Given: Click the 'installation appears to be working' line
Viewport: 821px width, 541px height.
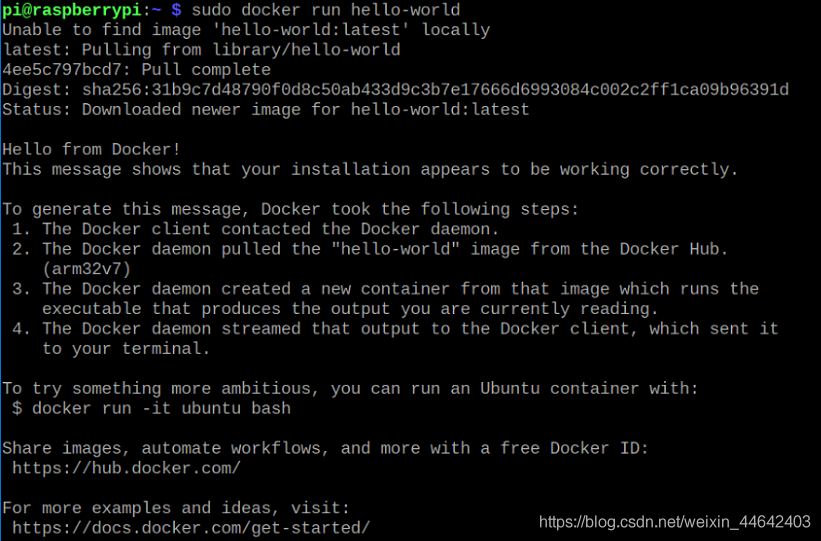Looking at the screenshot, I should tap(370, 170).
